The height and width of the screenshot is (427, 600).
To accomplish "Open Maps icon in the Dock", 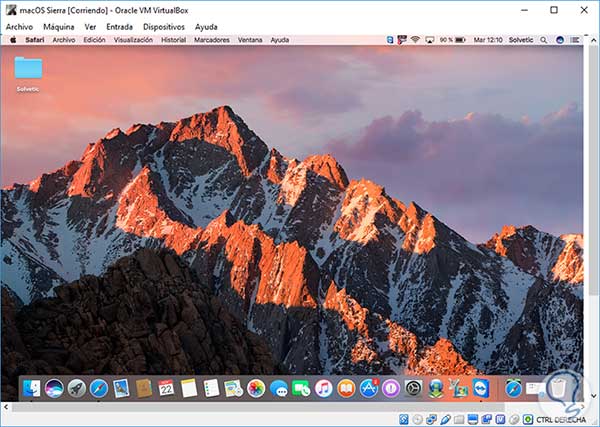I will point(233,389).
